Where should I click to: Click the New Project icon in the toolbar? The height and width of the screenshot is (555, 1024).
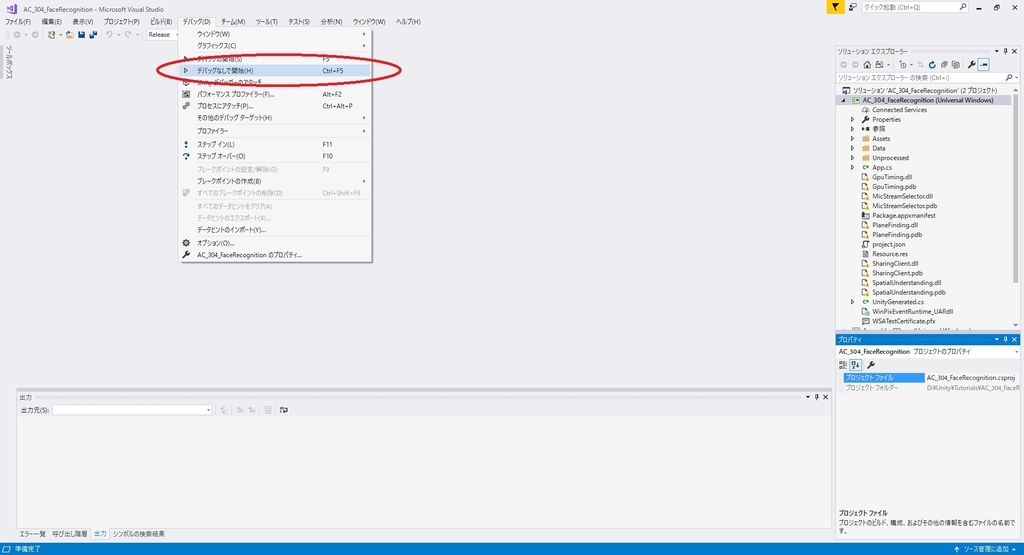point(52,35)
